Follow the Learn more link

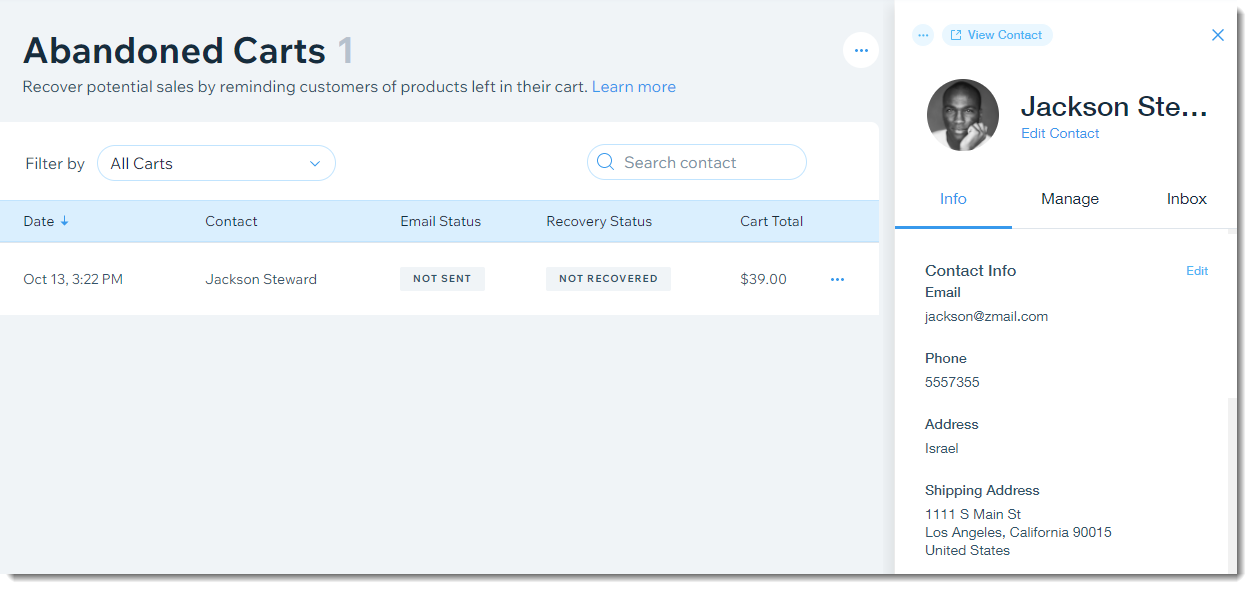[x=634, y=87]
